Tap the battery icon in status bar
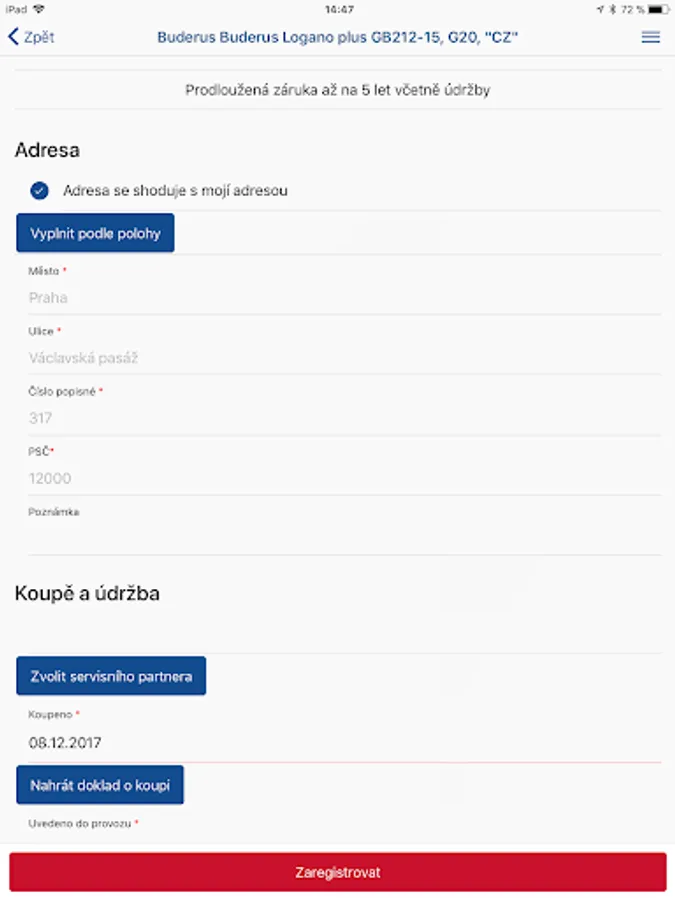675x900 pixels. click(x=656, y=9)
